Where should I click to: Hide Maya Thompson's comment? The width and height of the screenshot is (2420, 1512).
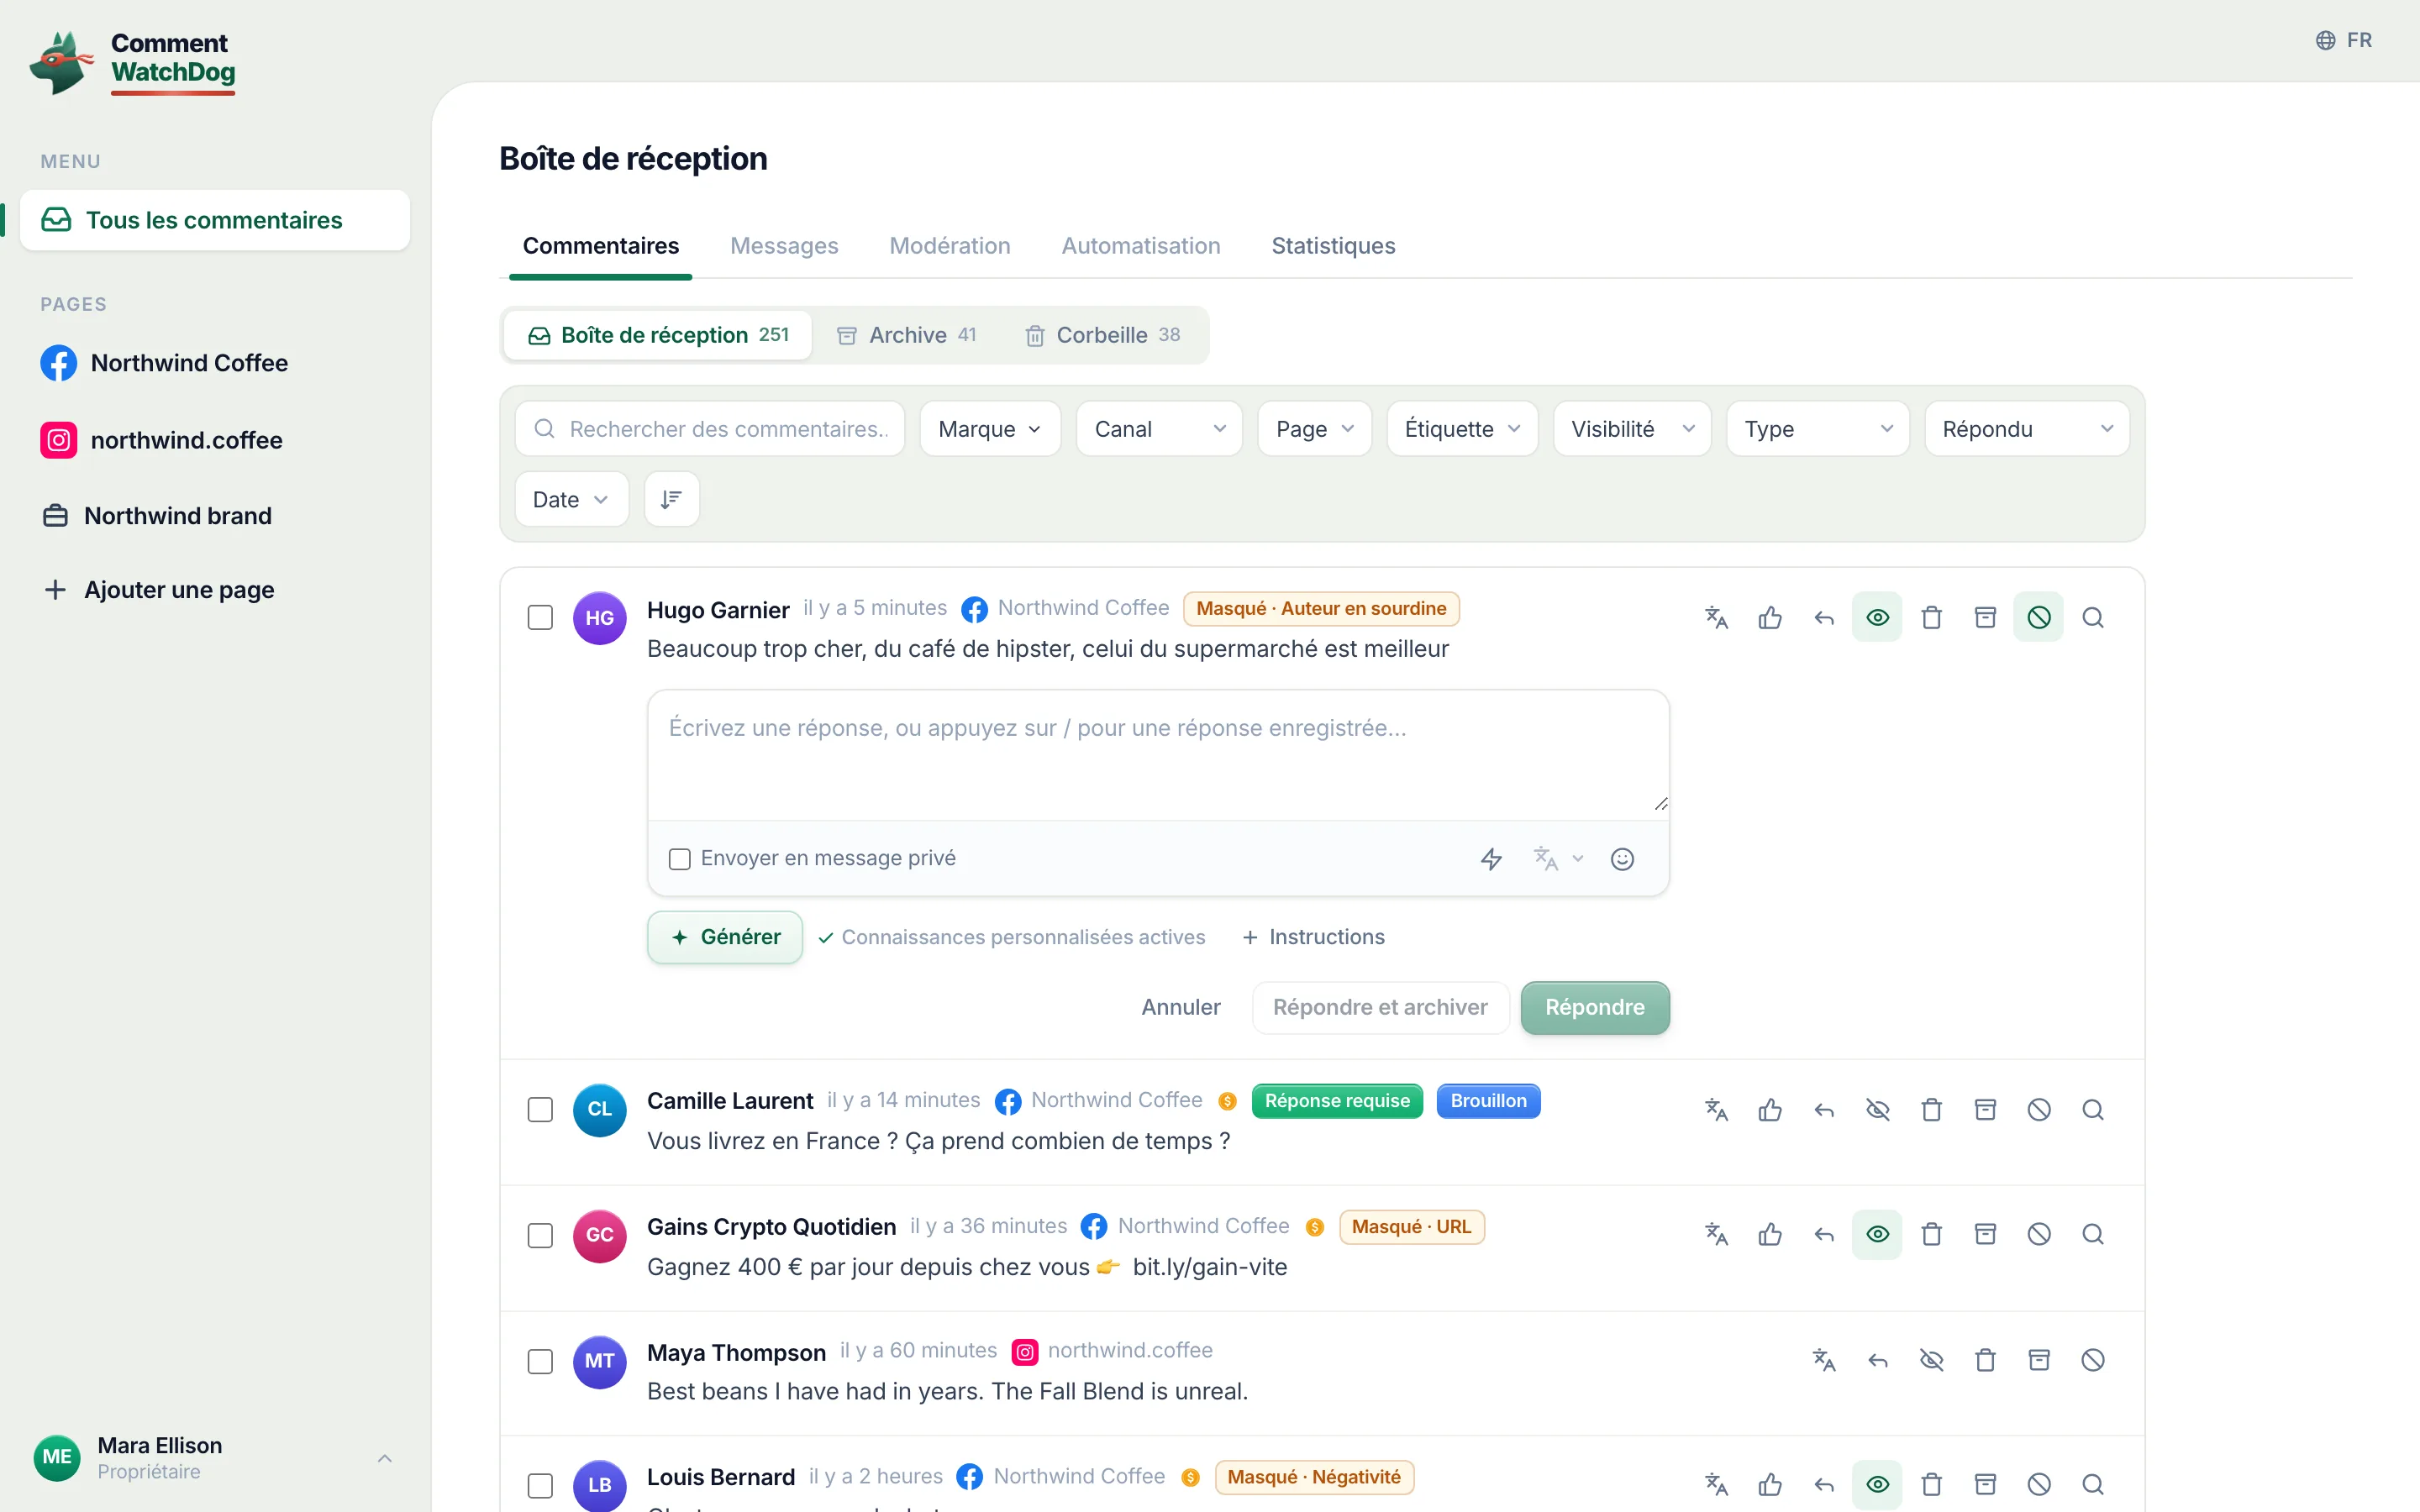click(x=1932, y=1360)
